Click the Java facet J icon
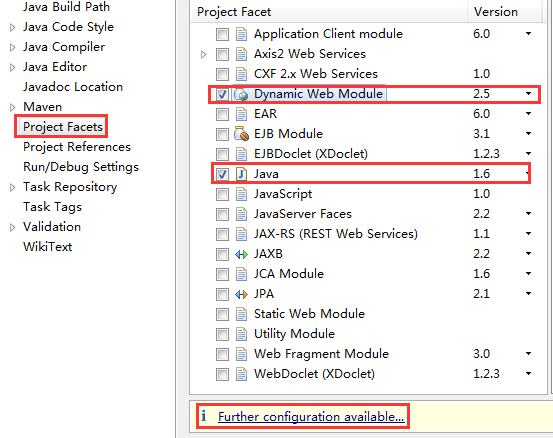 [241, 174]
